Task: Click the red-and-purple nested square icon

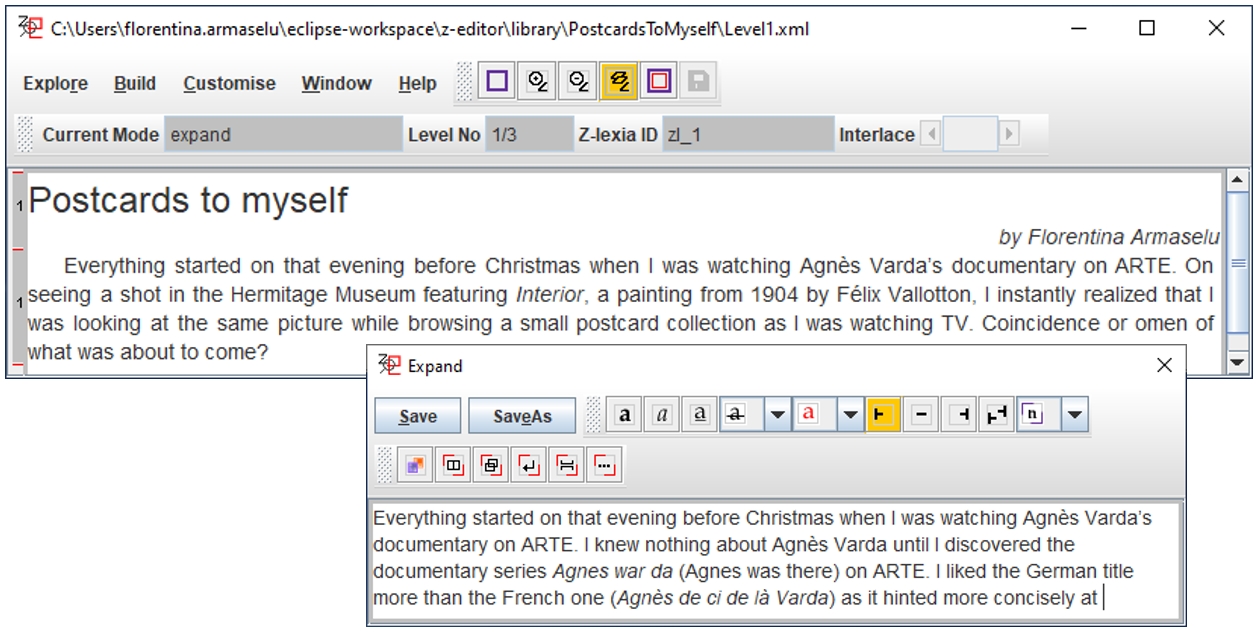Action: point(659,82)
